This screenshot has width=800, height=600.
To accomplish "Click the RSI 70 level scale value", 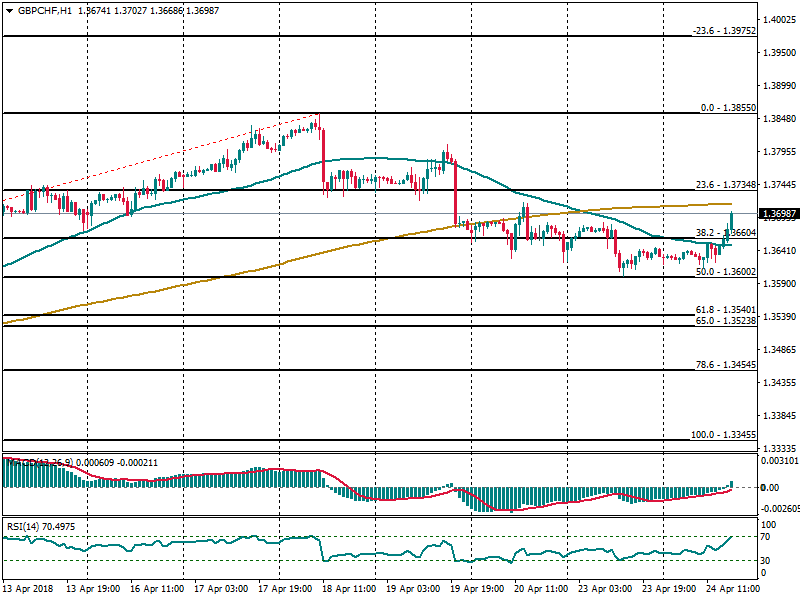I will 768,537.
